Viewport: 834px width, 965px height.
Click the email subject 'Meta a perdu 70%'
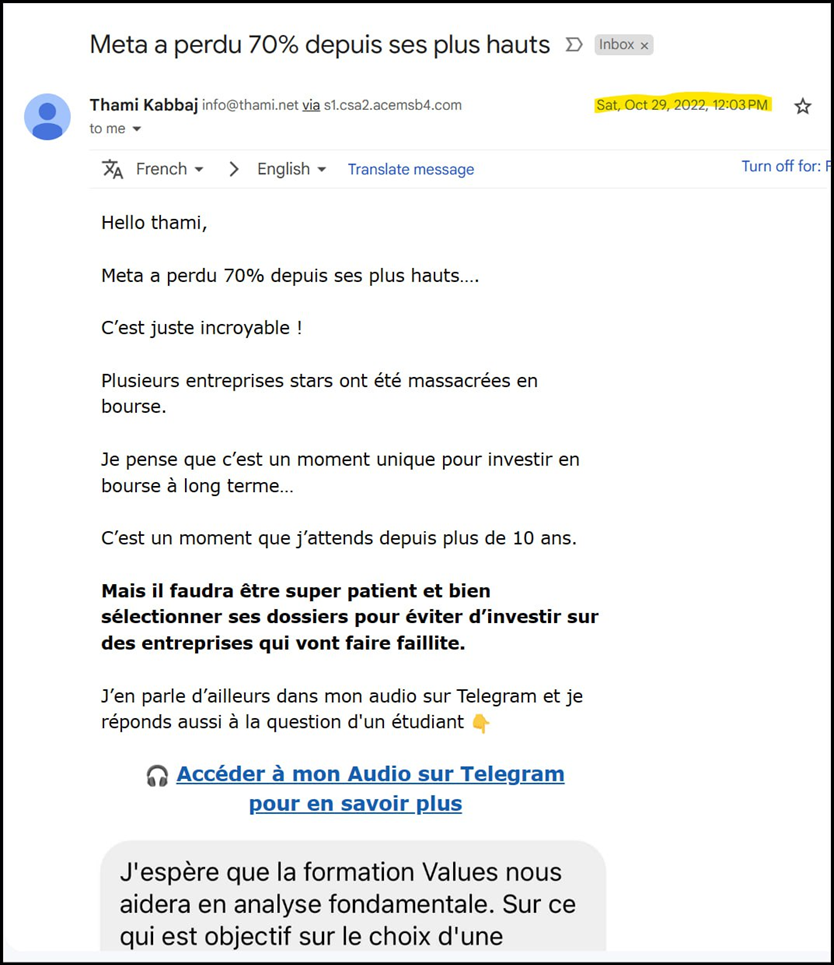[319, 45]
